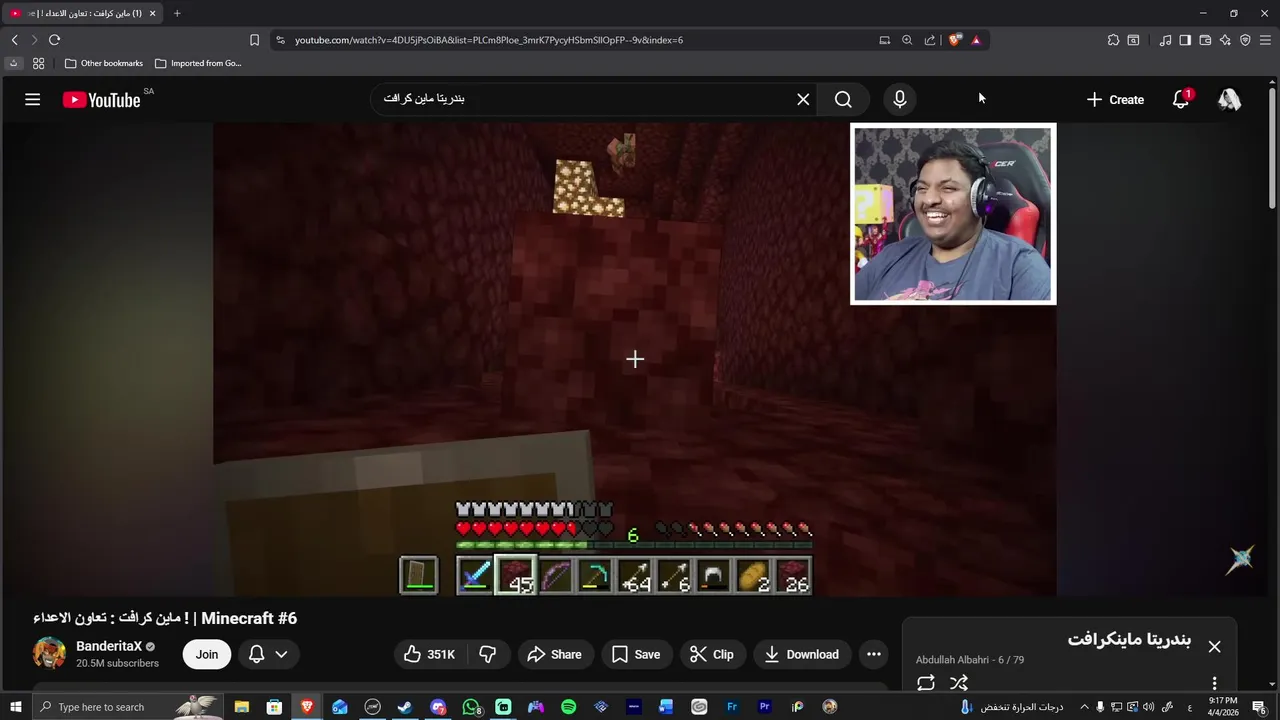
Task: Open the YouTube hamburger guide menu
Action: pyautogui.click(x=32, y=99)
